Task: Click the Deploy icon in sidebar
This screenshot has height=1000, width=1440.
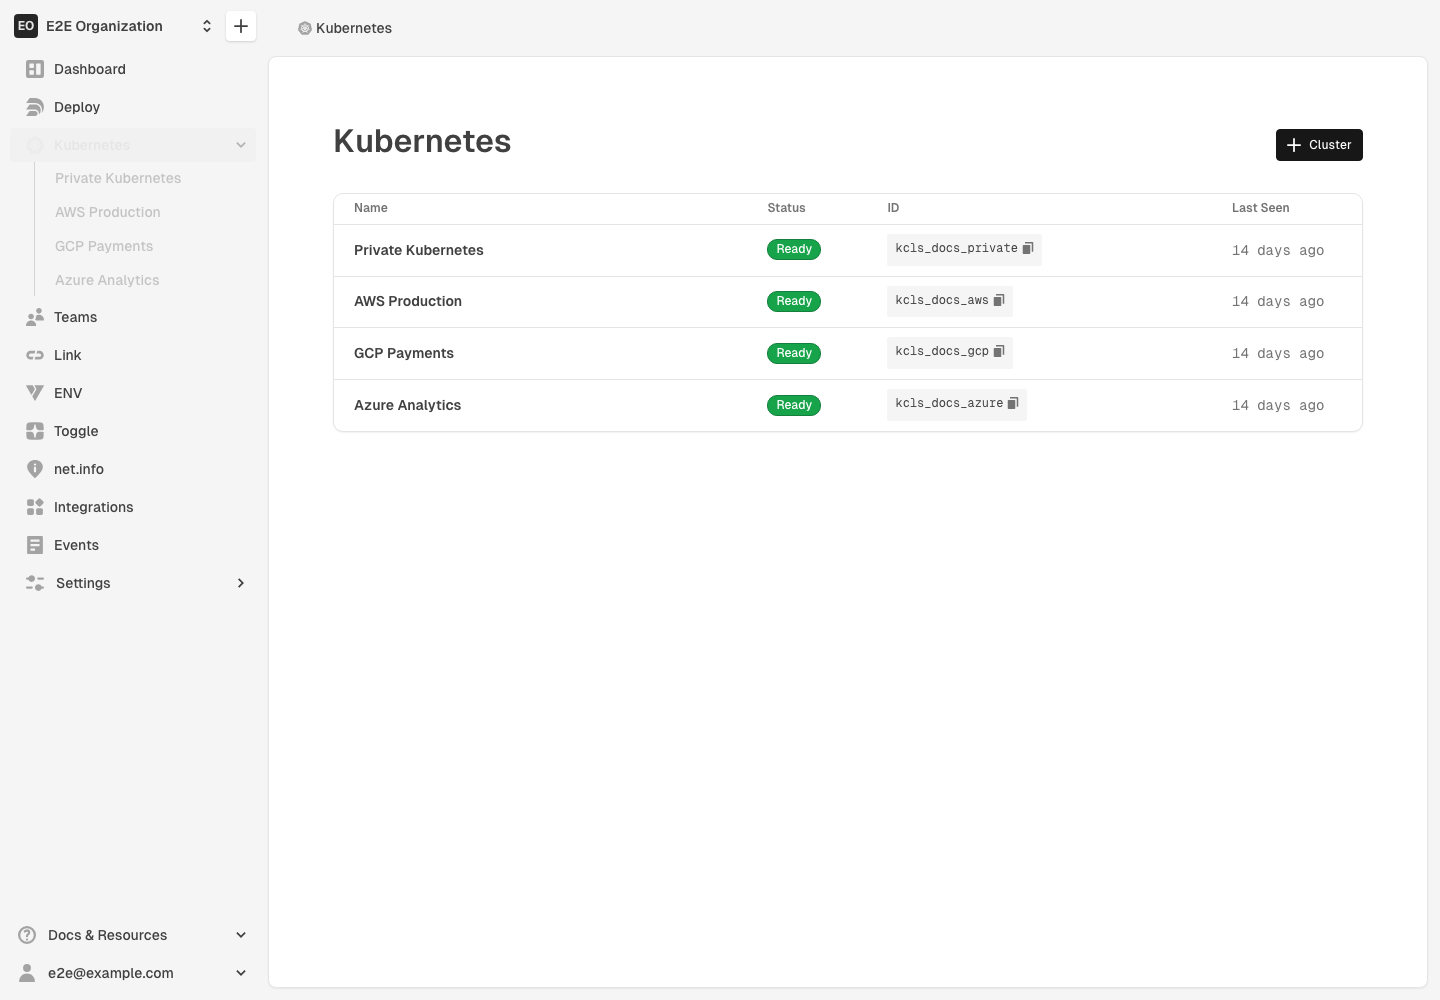Action: [35, 107]
